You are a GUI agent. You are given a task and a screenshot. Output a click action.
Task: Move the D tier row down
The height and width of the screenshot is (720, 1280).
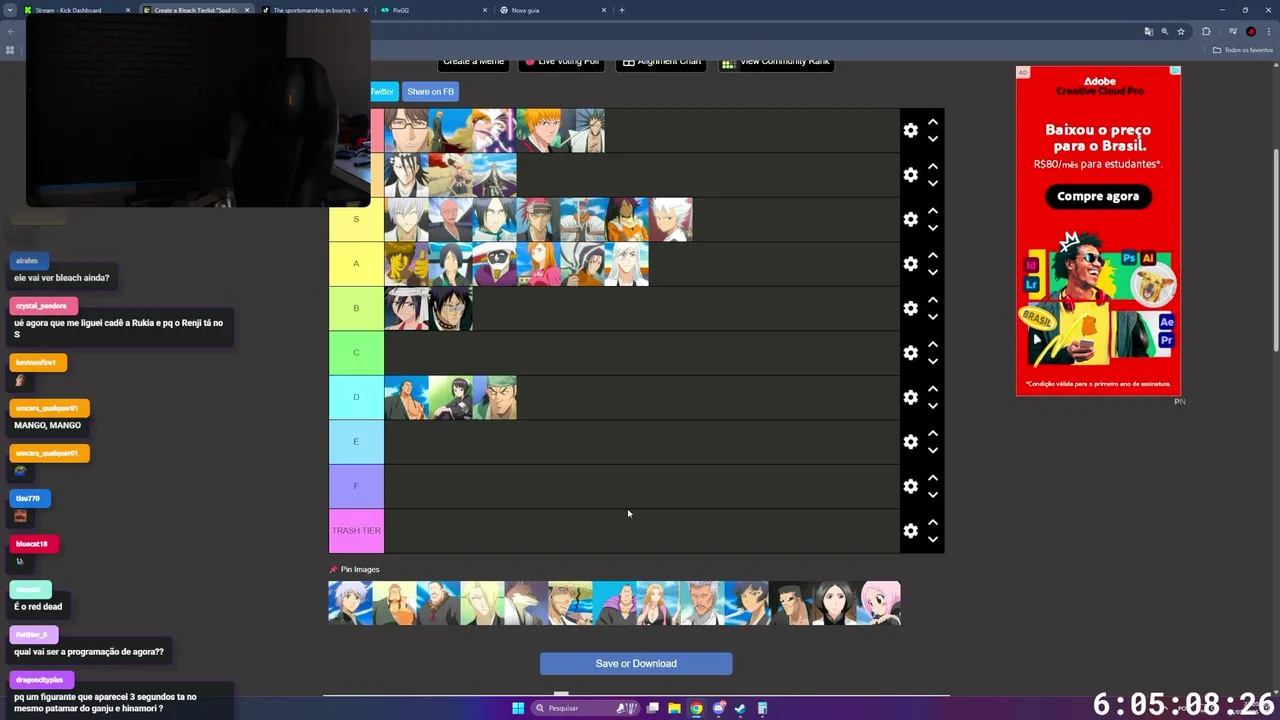[933, 406]
